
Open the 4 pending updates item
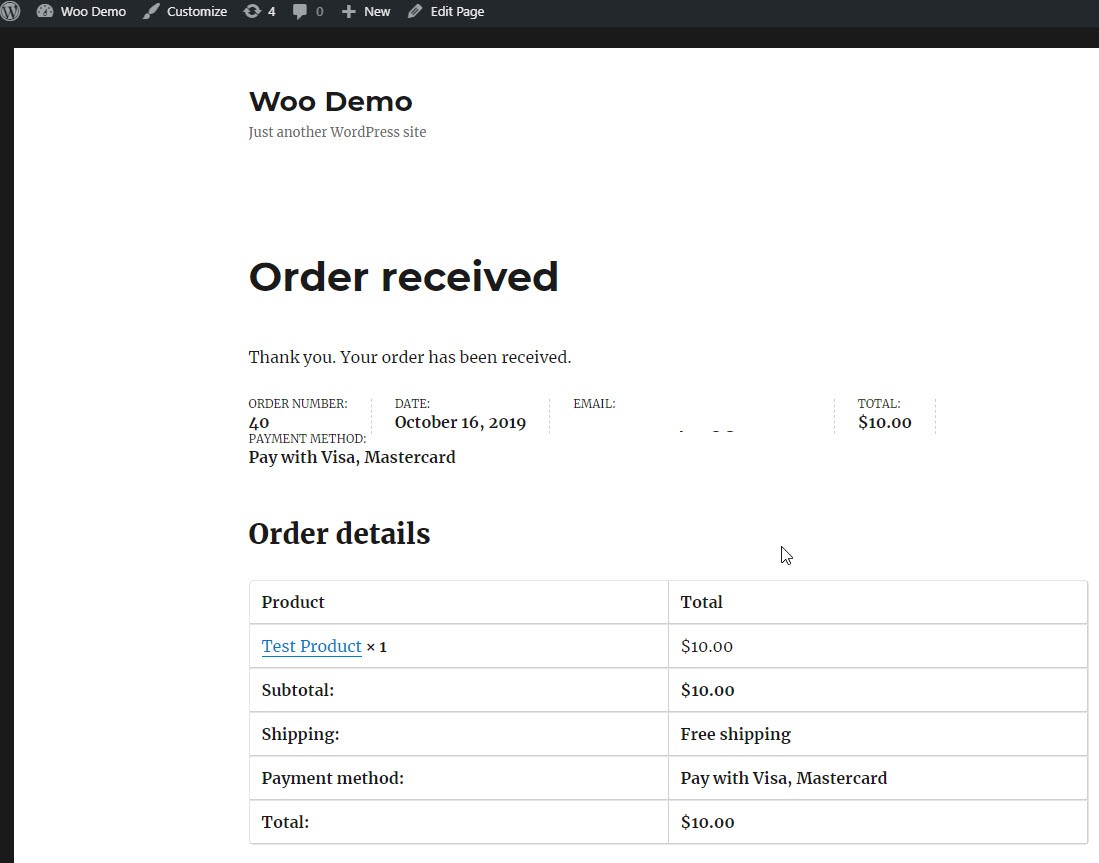point(259,11)
